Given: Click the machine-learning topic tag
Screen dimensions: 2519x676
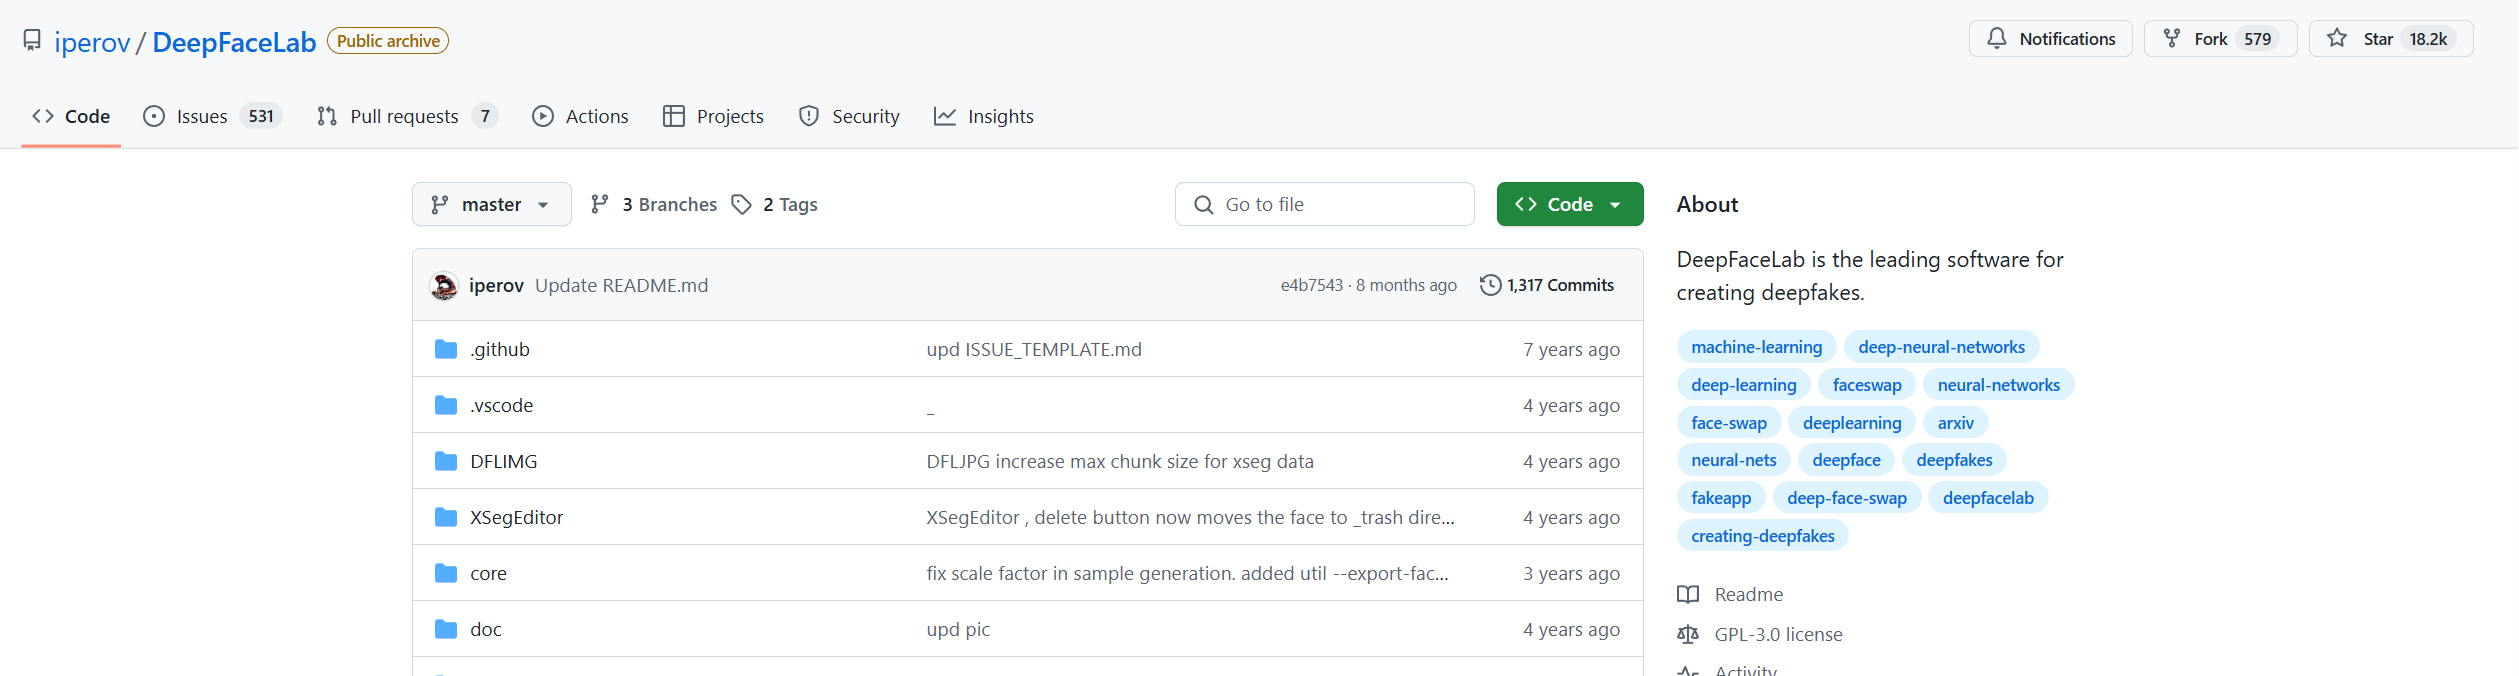Looking at the screenshot, I should click(x=1756, y=347).
